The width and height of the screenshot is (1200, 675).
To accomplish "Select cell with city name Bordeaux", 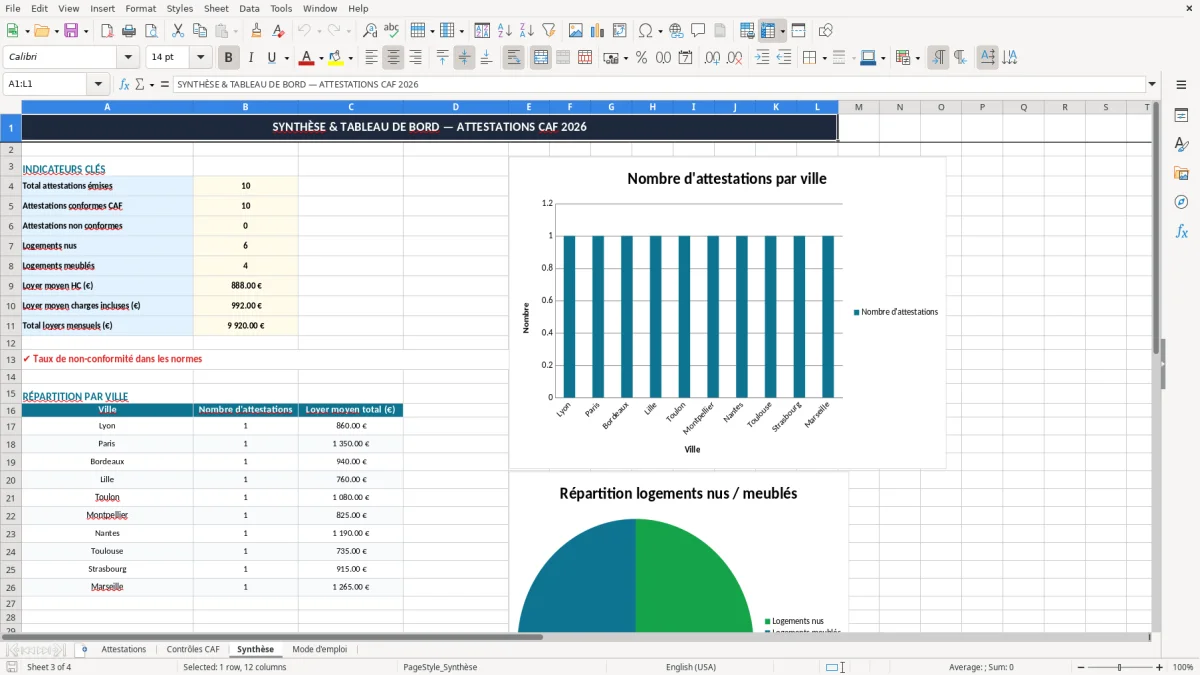I will click(107, 462).
